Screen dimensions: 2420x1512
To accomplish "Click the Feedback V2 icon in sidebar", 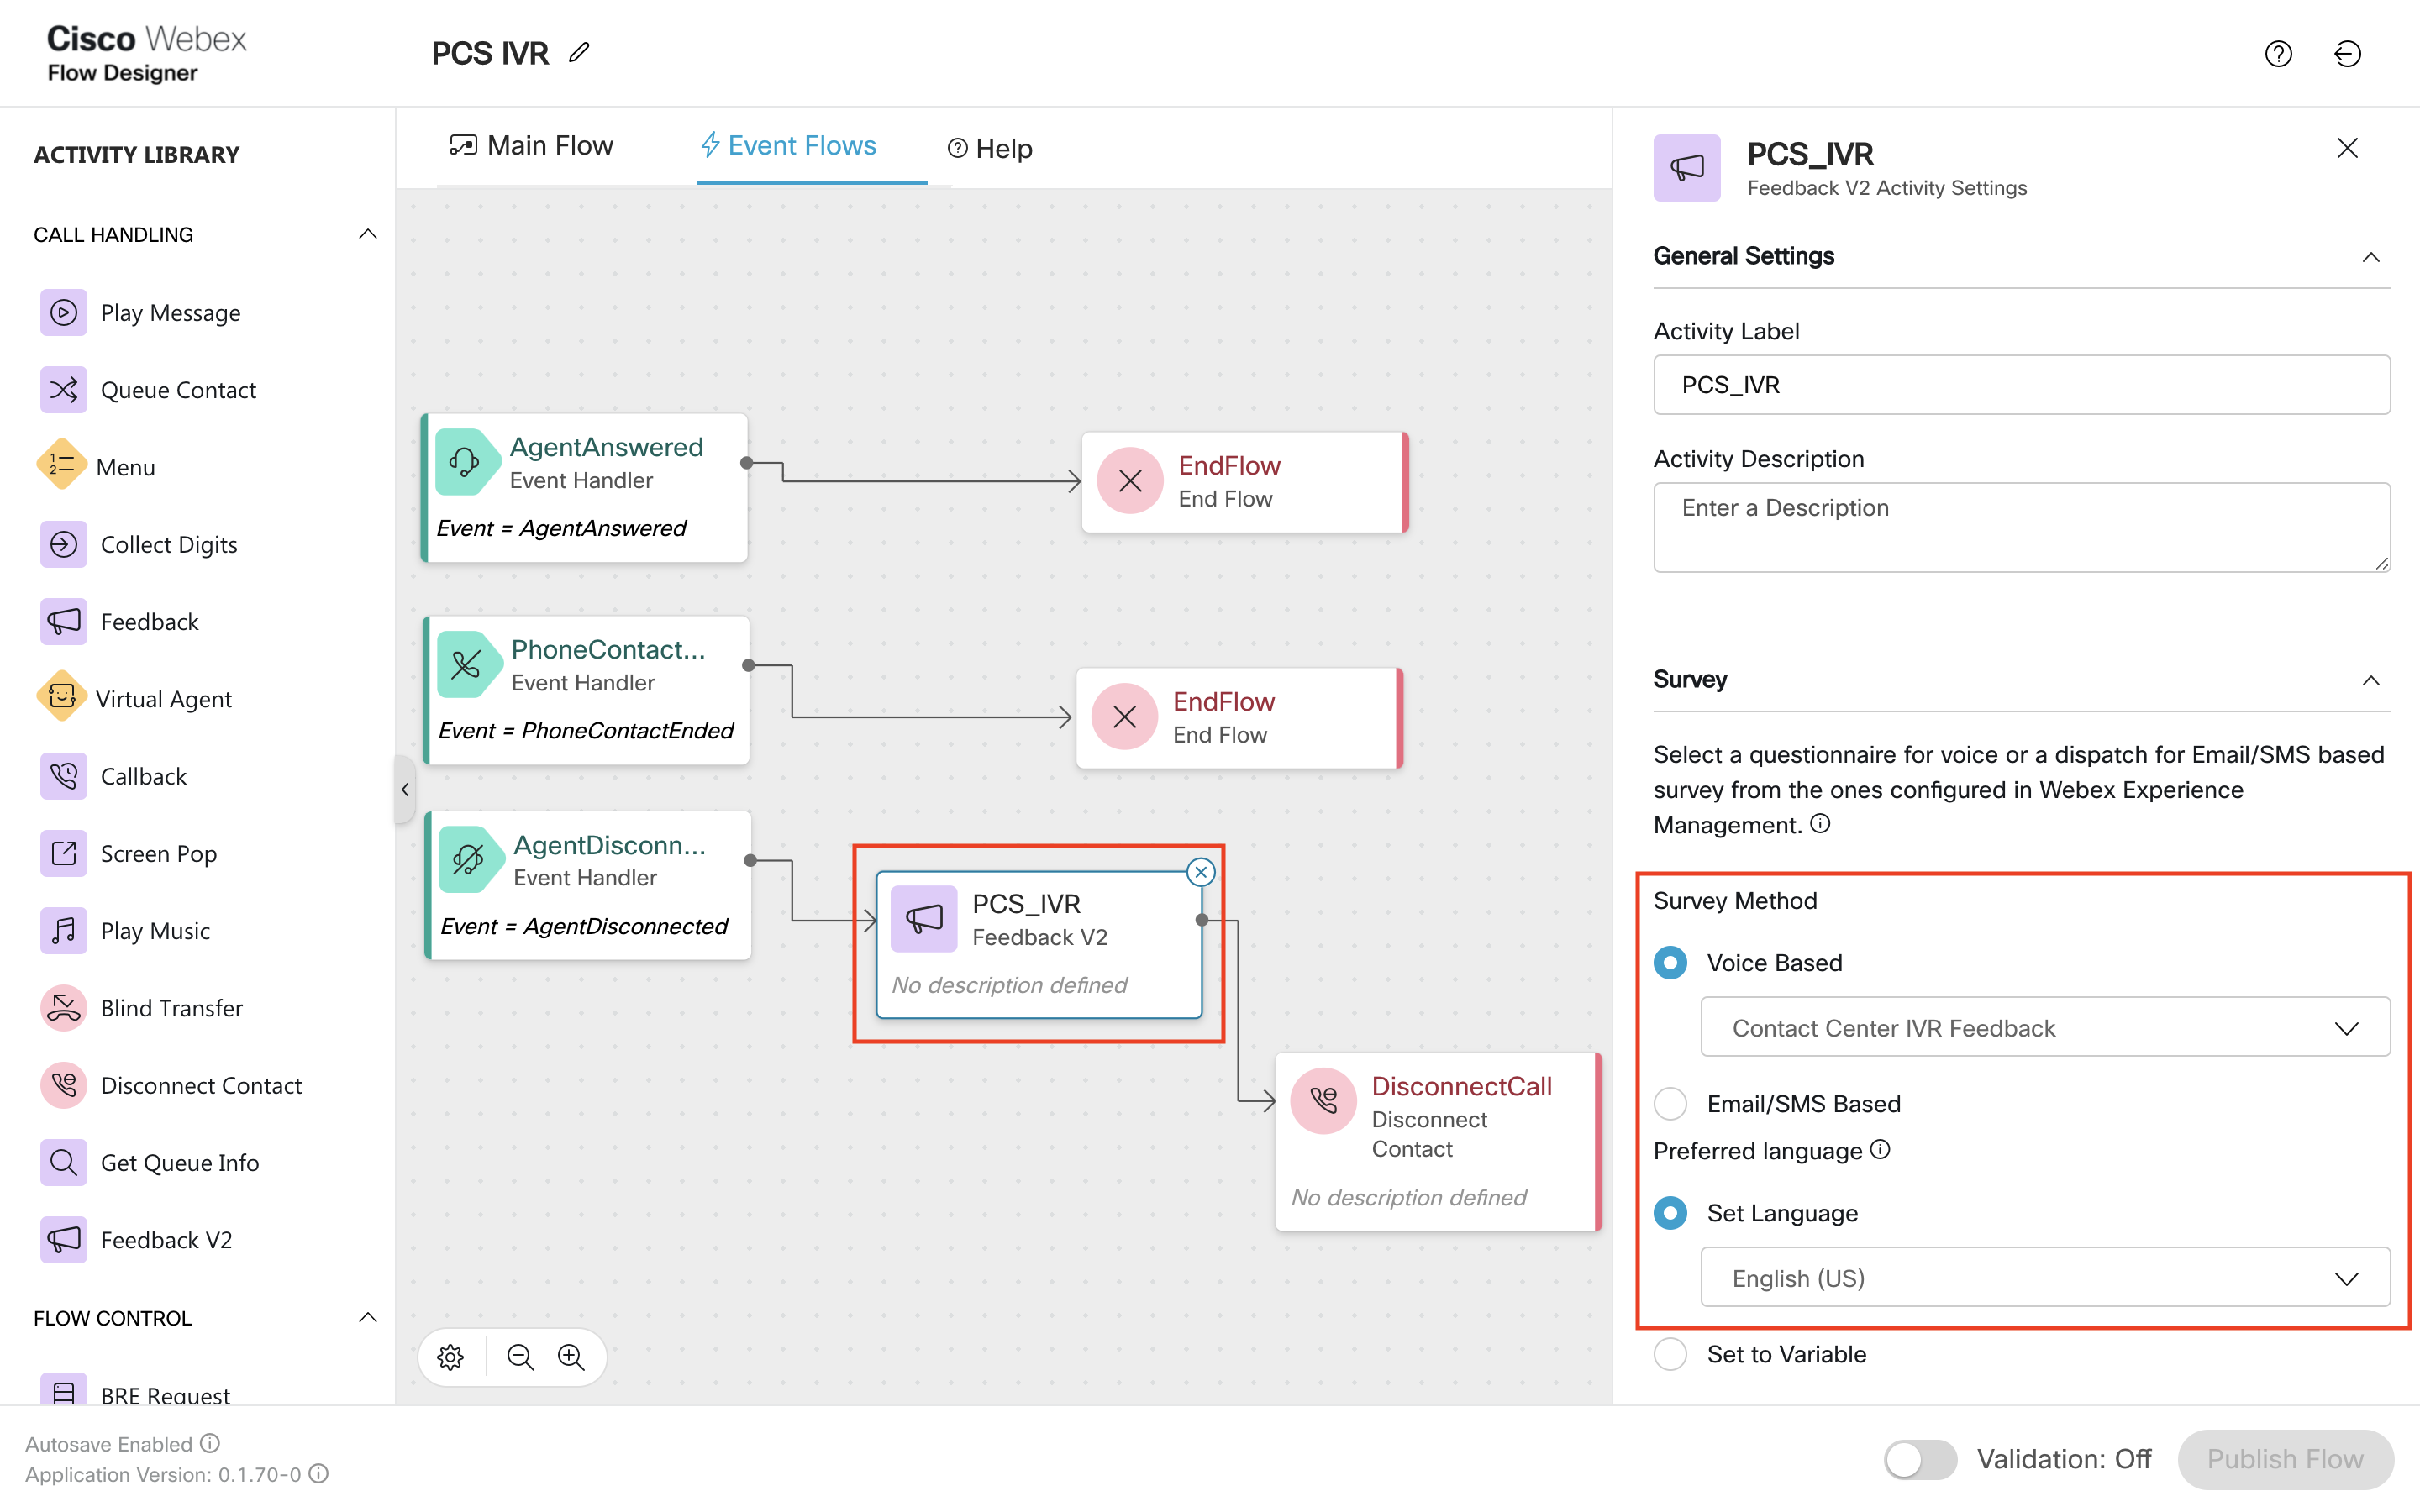I will [x=63, y=1240].
